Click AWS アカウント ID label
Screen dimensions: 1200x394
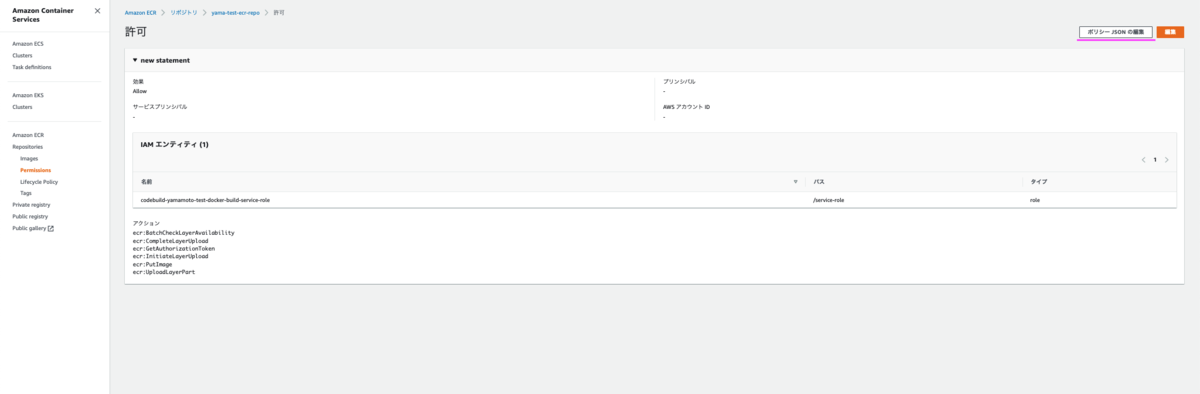[x=686, y=106]
